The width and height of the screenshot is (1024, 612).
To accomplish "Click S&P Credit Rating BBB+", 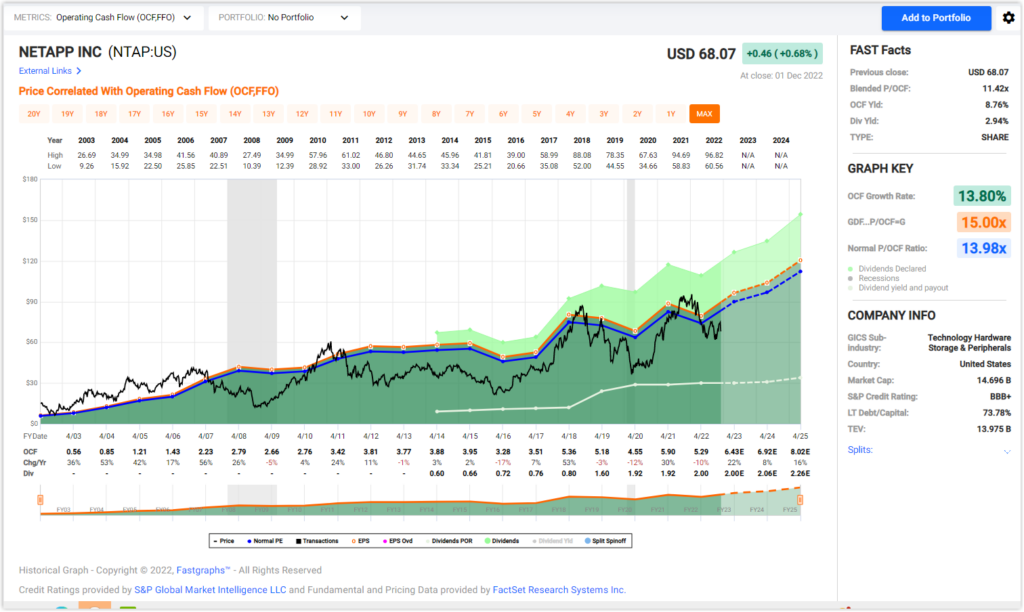I will point(999,396).
